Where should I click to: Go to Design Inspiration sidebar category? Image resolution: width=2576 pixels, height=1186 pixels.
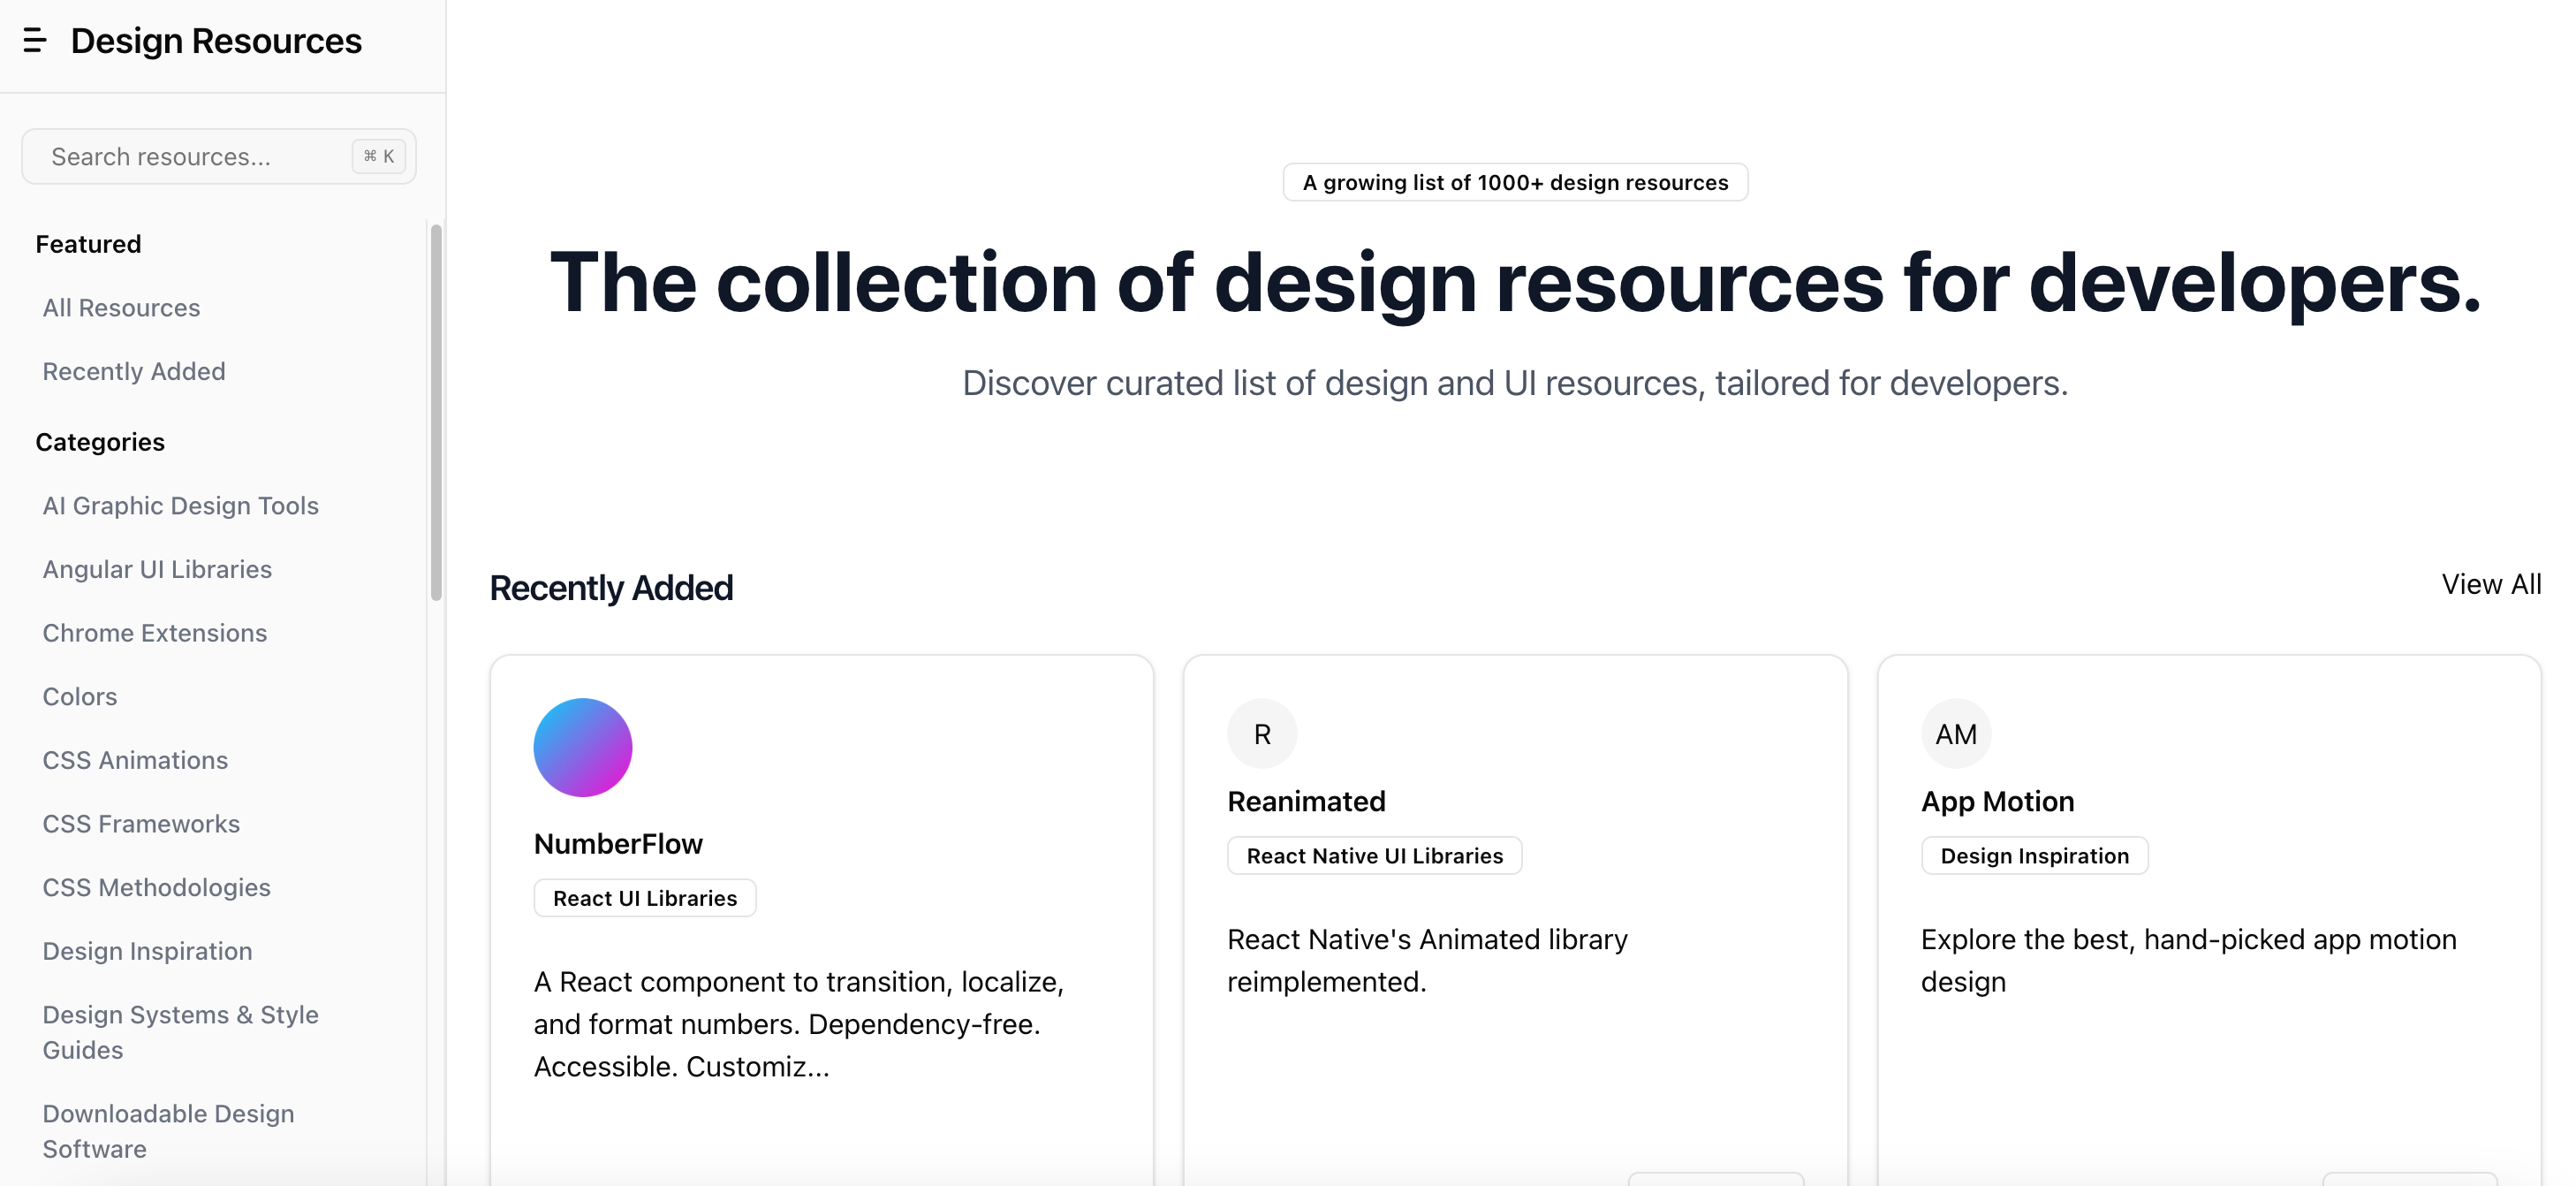point(147,951)
